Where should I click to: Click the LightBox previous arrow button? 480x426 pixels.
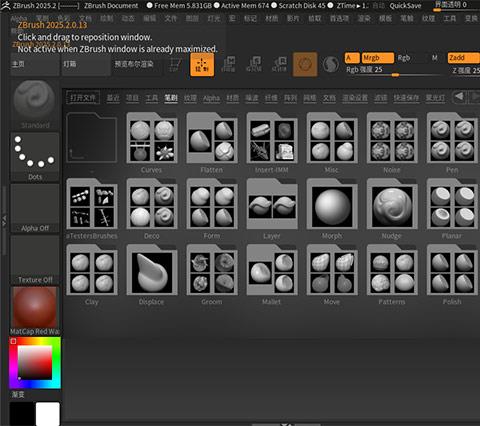point(459,97)
